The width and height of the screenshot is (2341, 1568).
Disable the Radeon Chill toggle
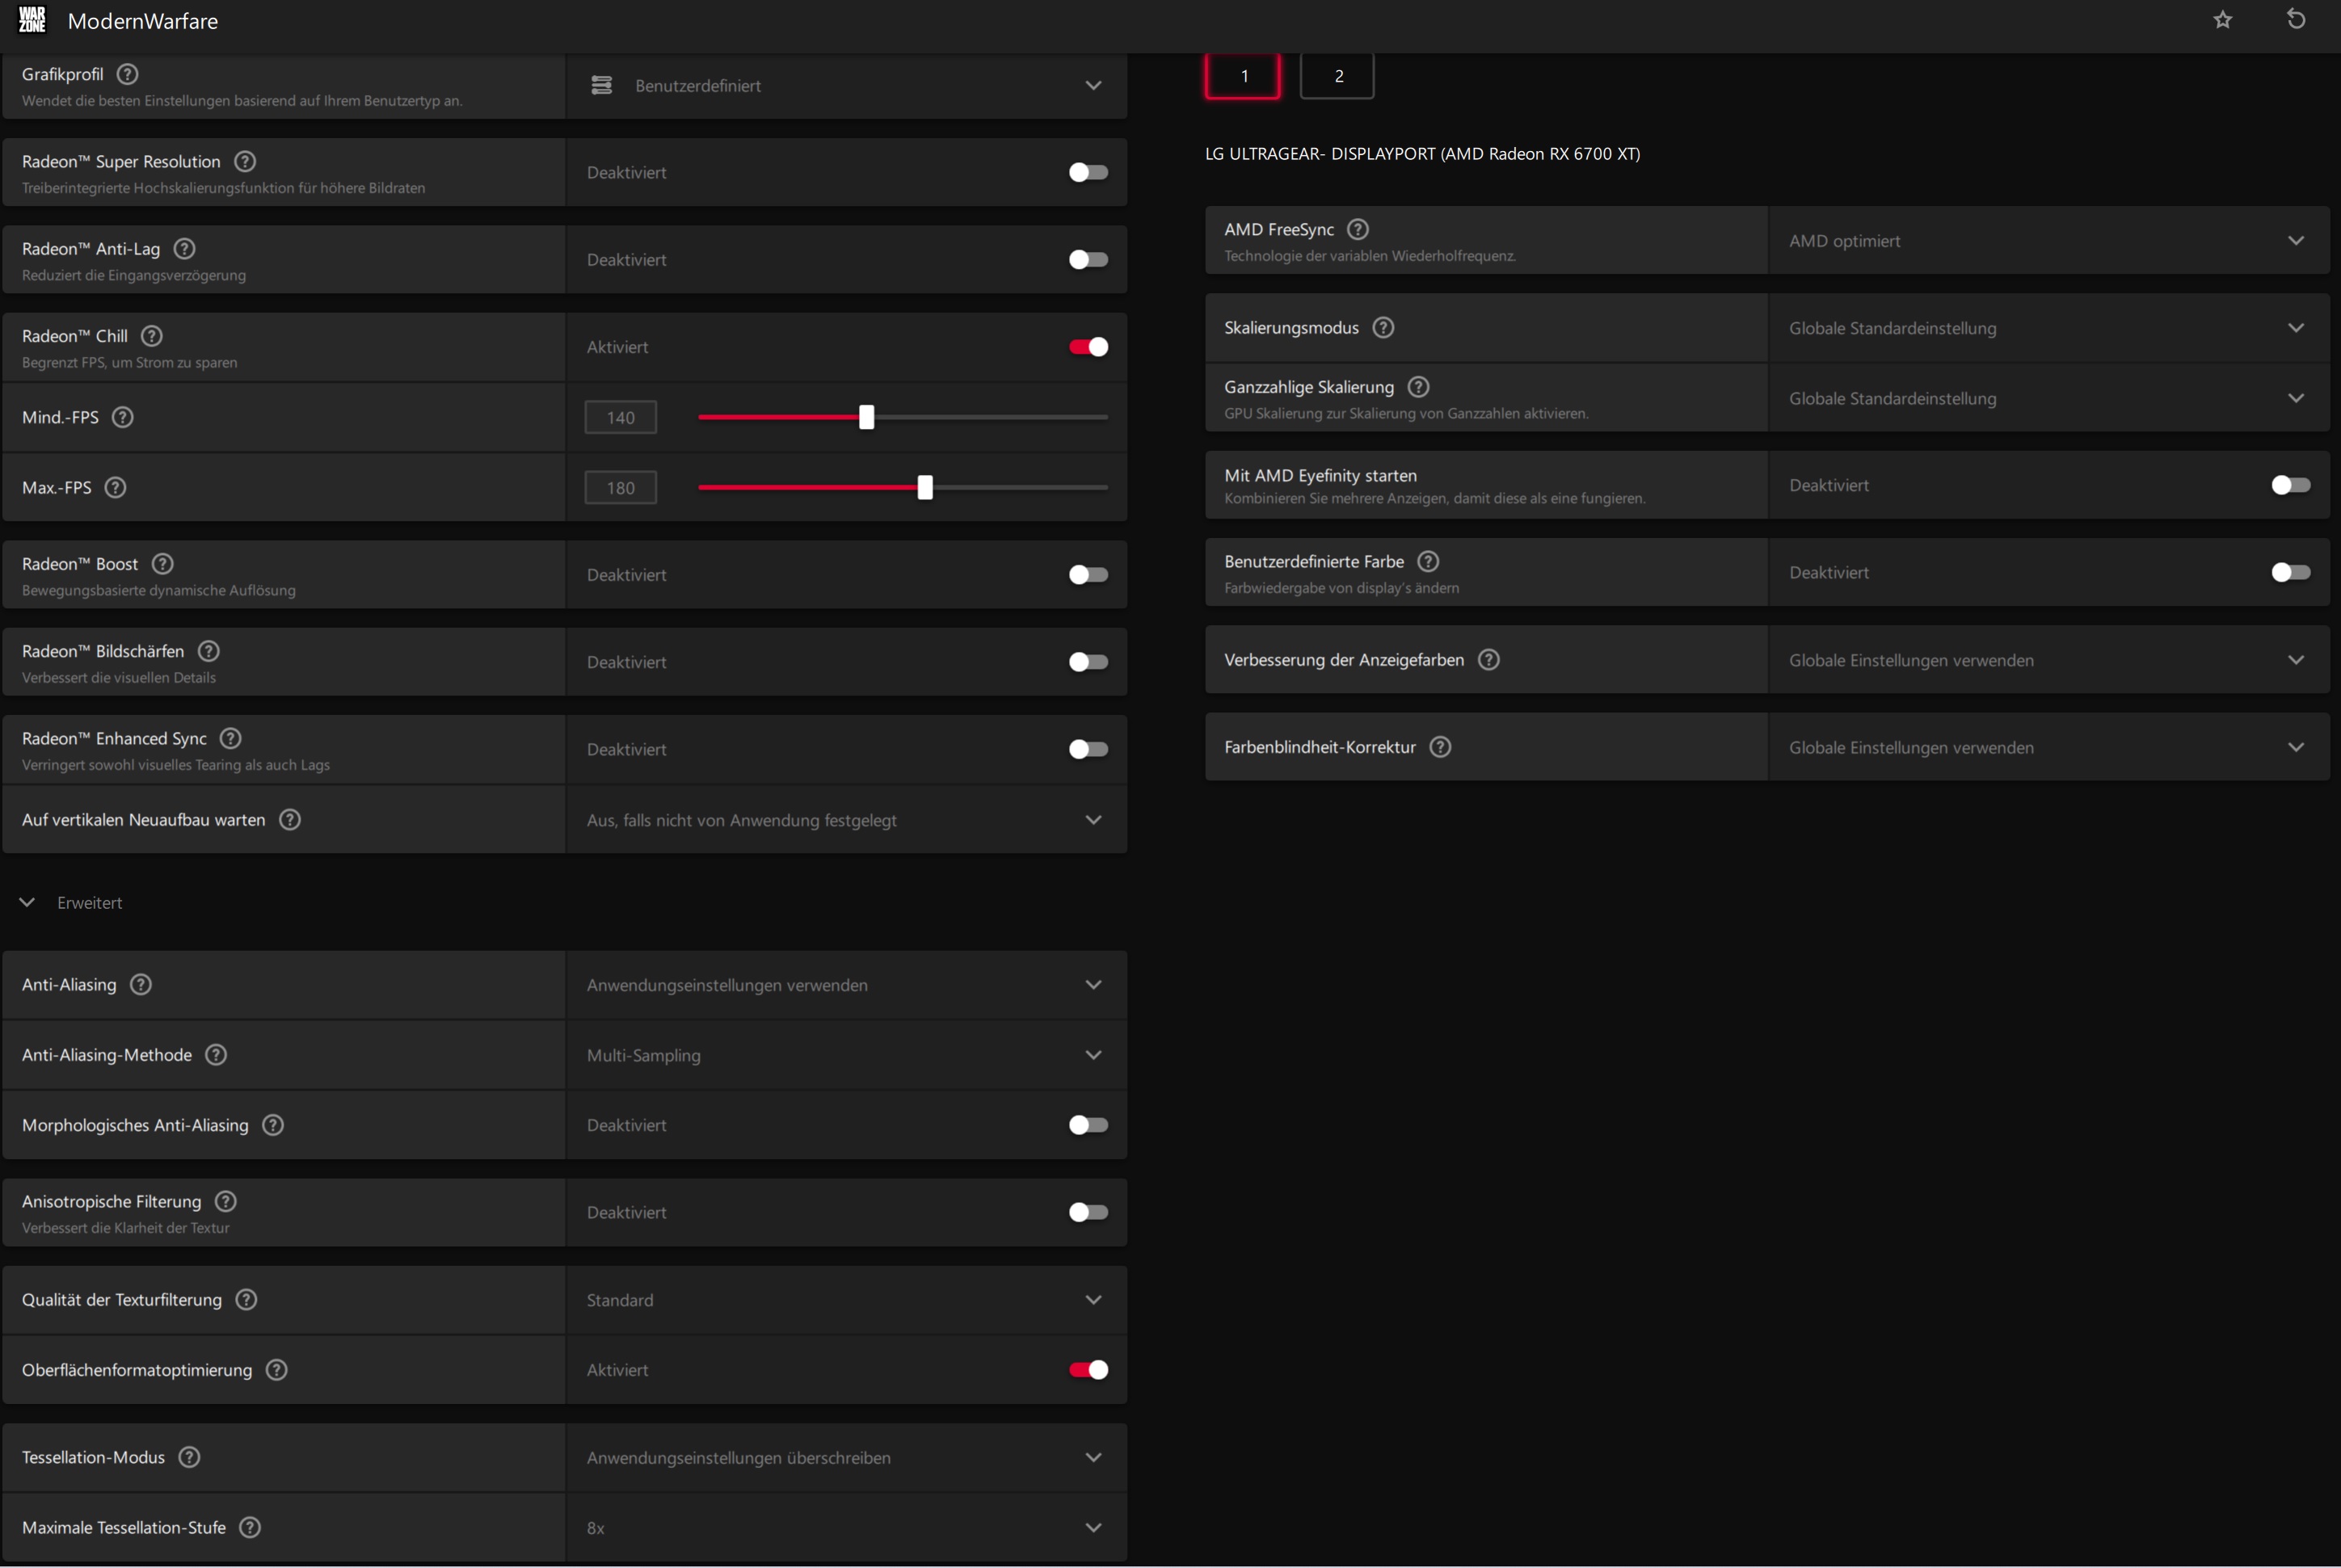(1088, 347)
